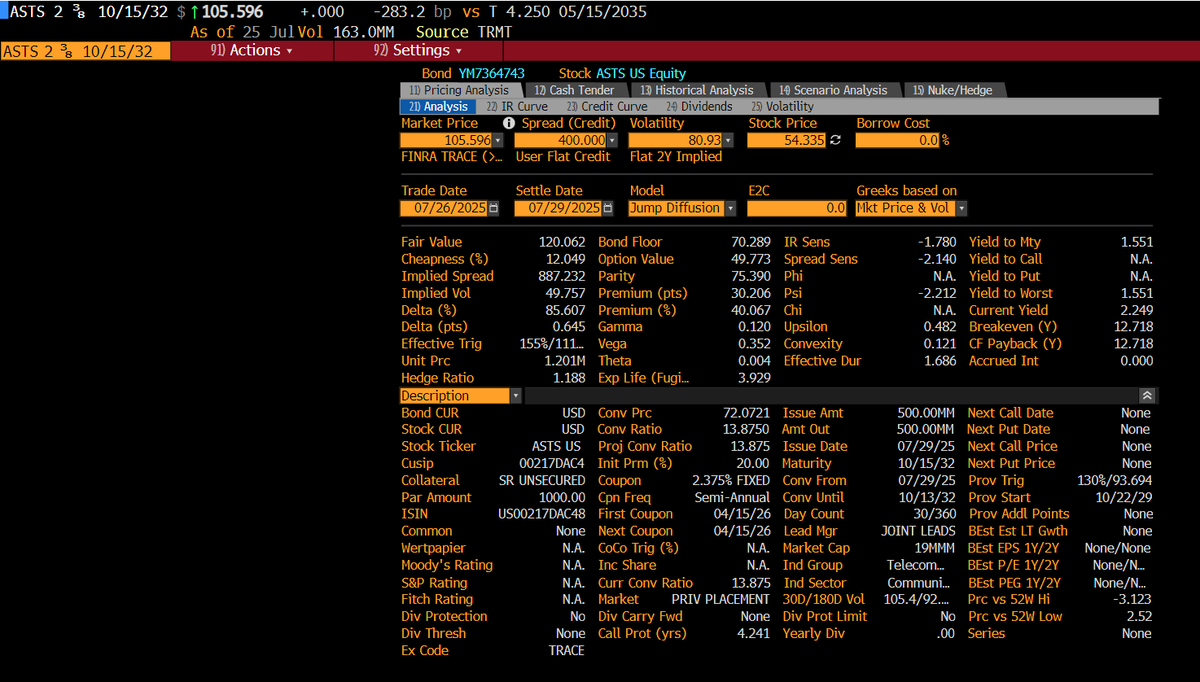This screenshot has width=1200, height=682.
Task: Click the Settle Date field
Action: [x=558, y=208]
